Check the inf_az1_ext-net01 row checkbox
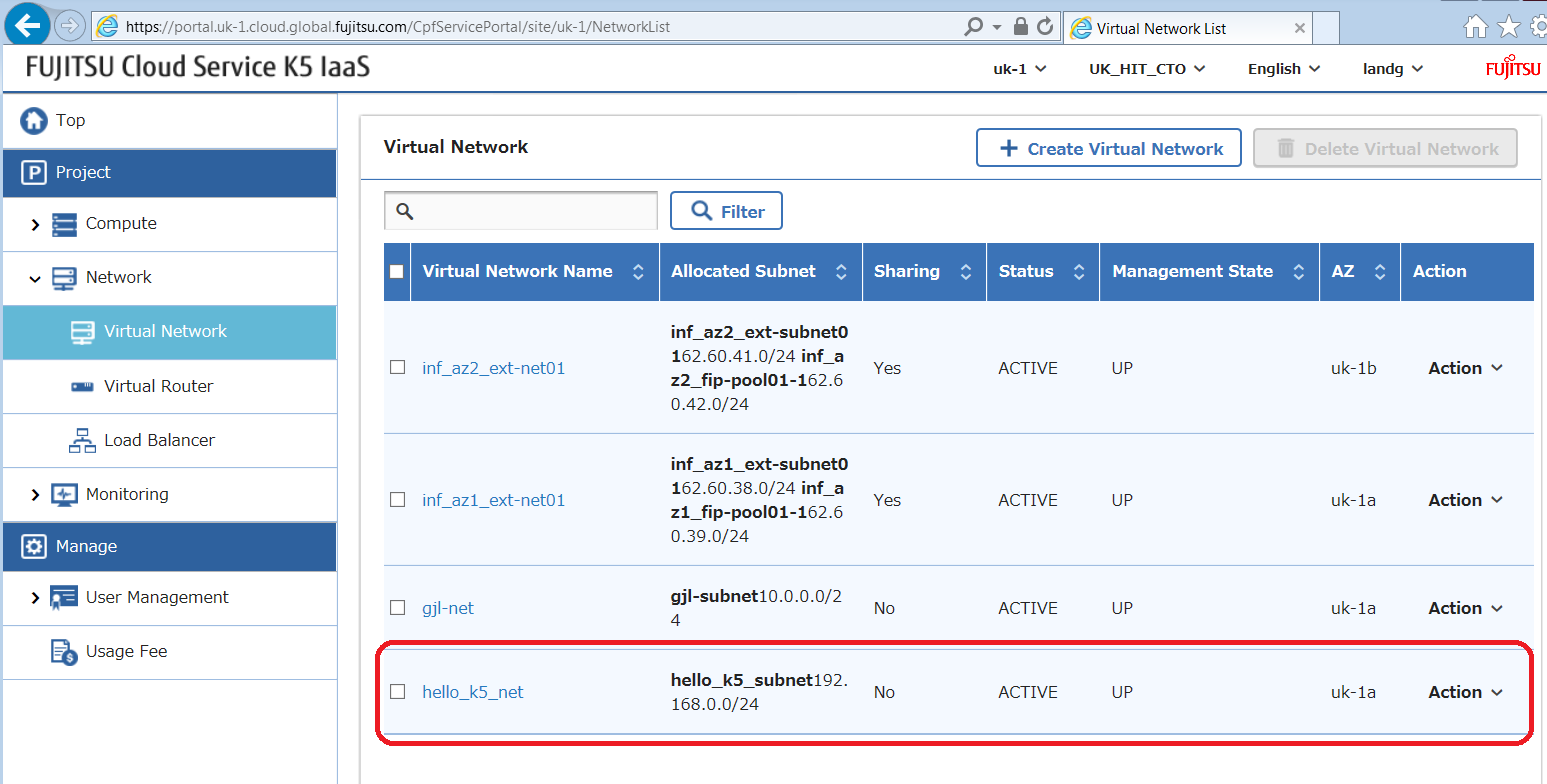Screen dimensions: 1547x784 tap(397, 499)
